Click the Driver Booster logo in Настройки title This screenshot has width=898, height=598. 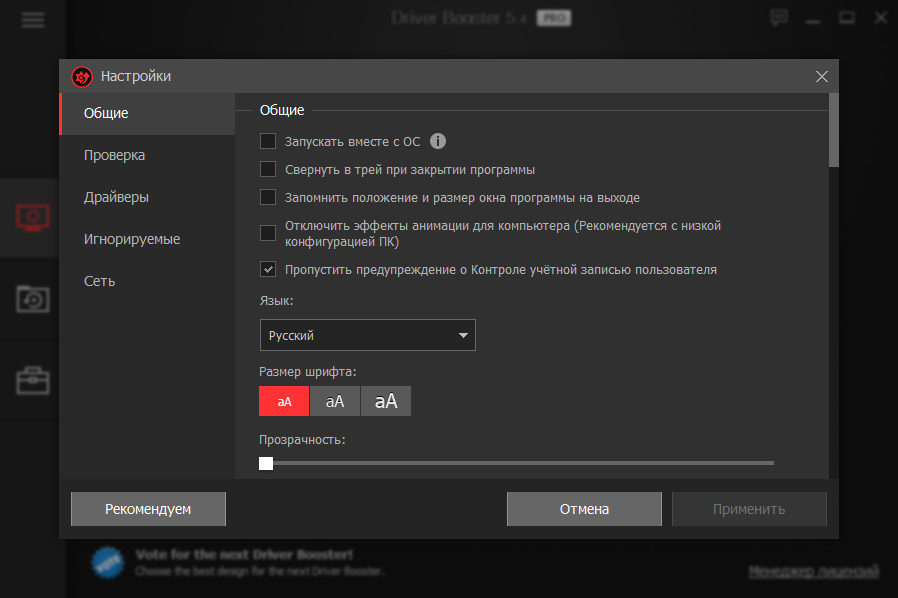(82, 77)
